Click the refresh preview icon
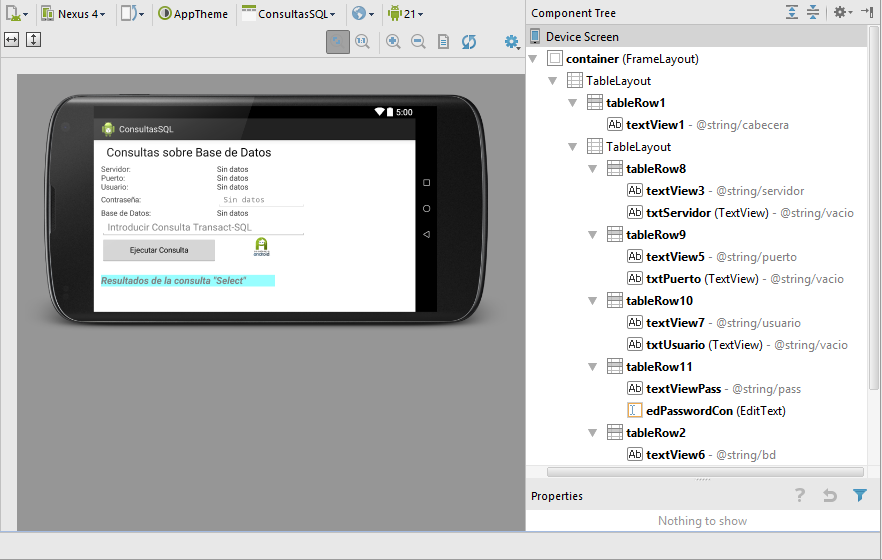Image resolution: width=882 pixels, height=560 pixels. tap(469, 42)
